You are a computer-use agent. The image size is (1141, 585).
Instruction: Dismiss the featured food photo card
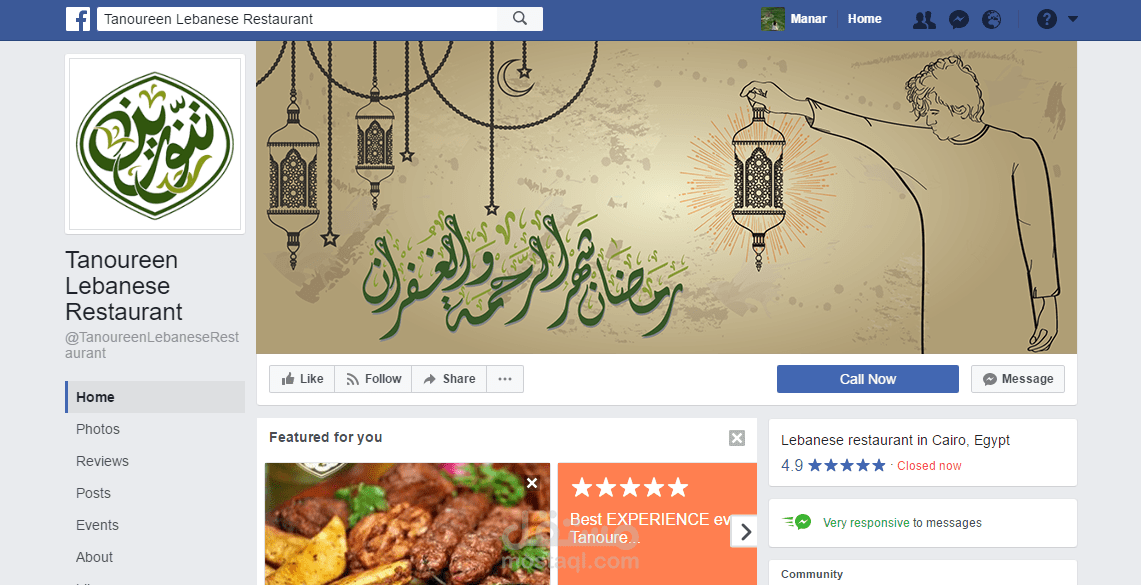[532, 483]
